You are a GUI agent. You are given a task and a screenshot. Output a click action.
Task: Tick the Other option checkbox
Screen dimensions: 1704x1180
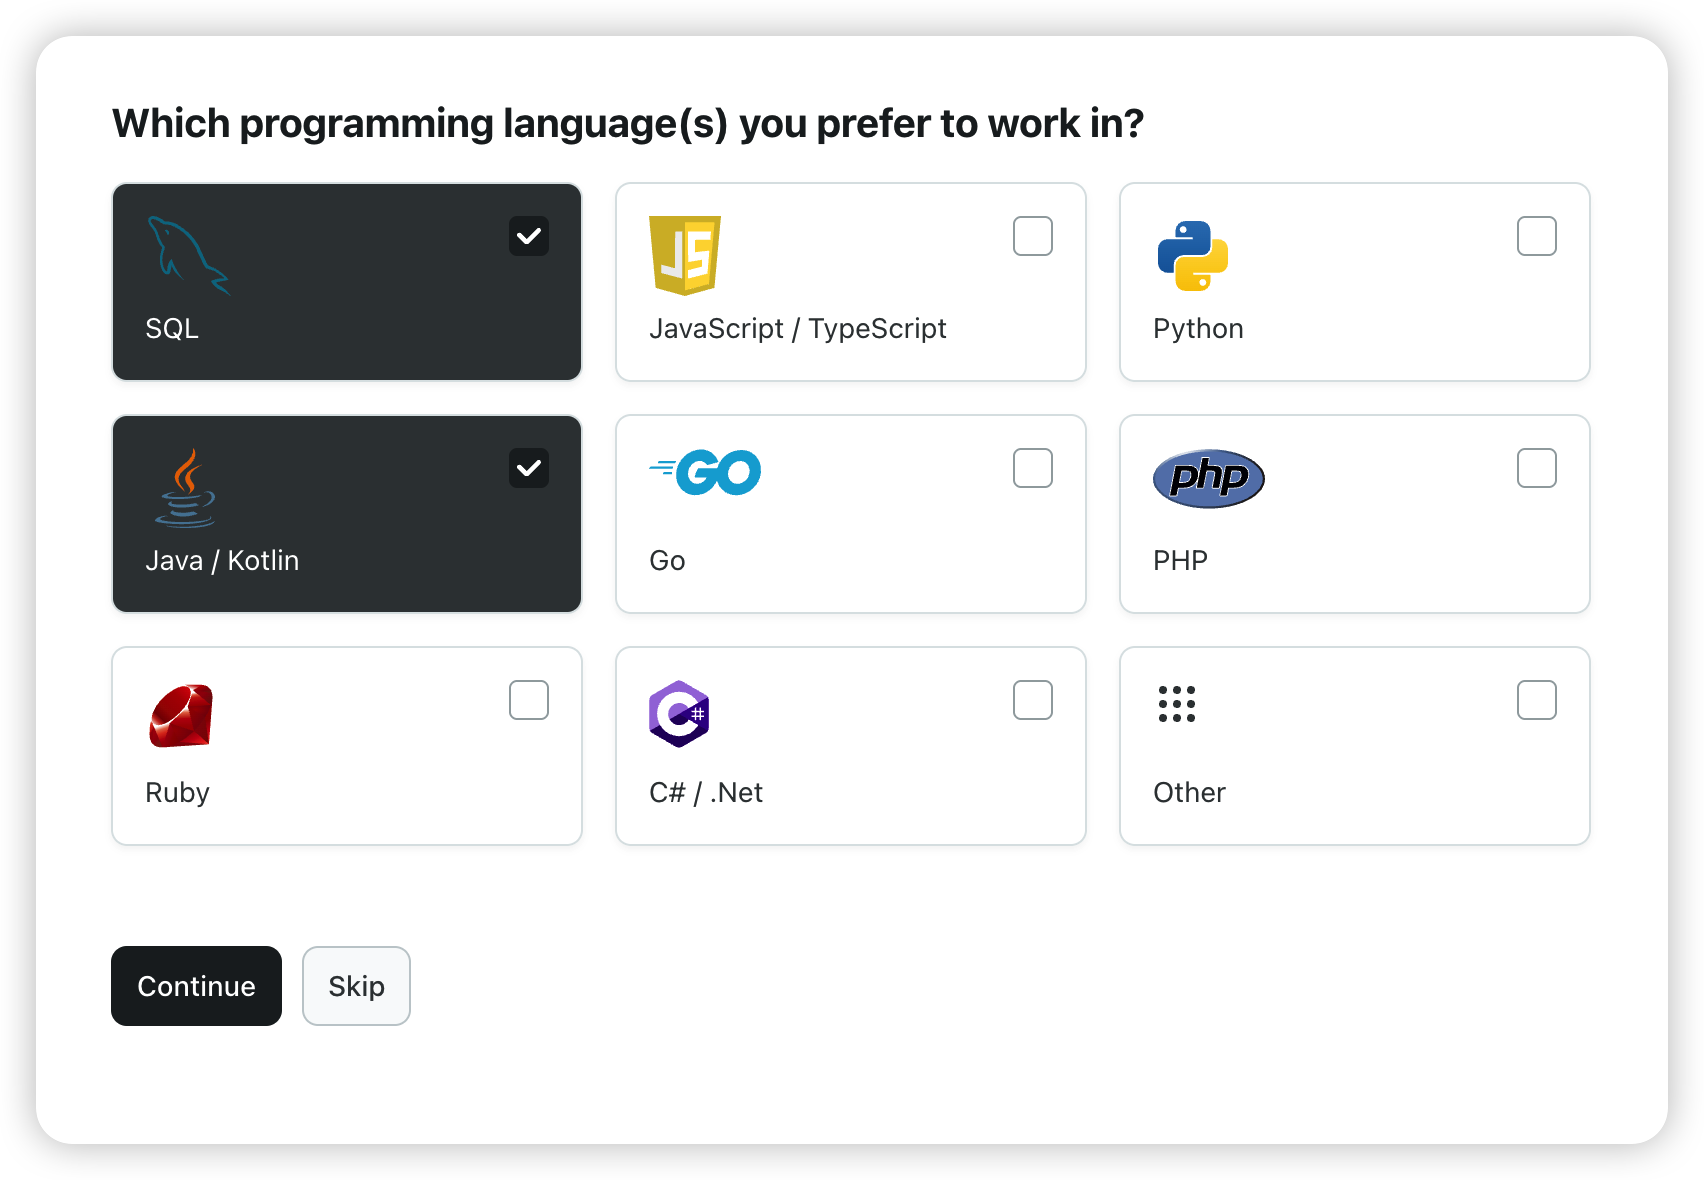(x=1537, y=700)
